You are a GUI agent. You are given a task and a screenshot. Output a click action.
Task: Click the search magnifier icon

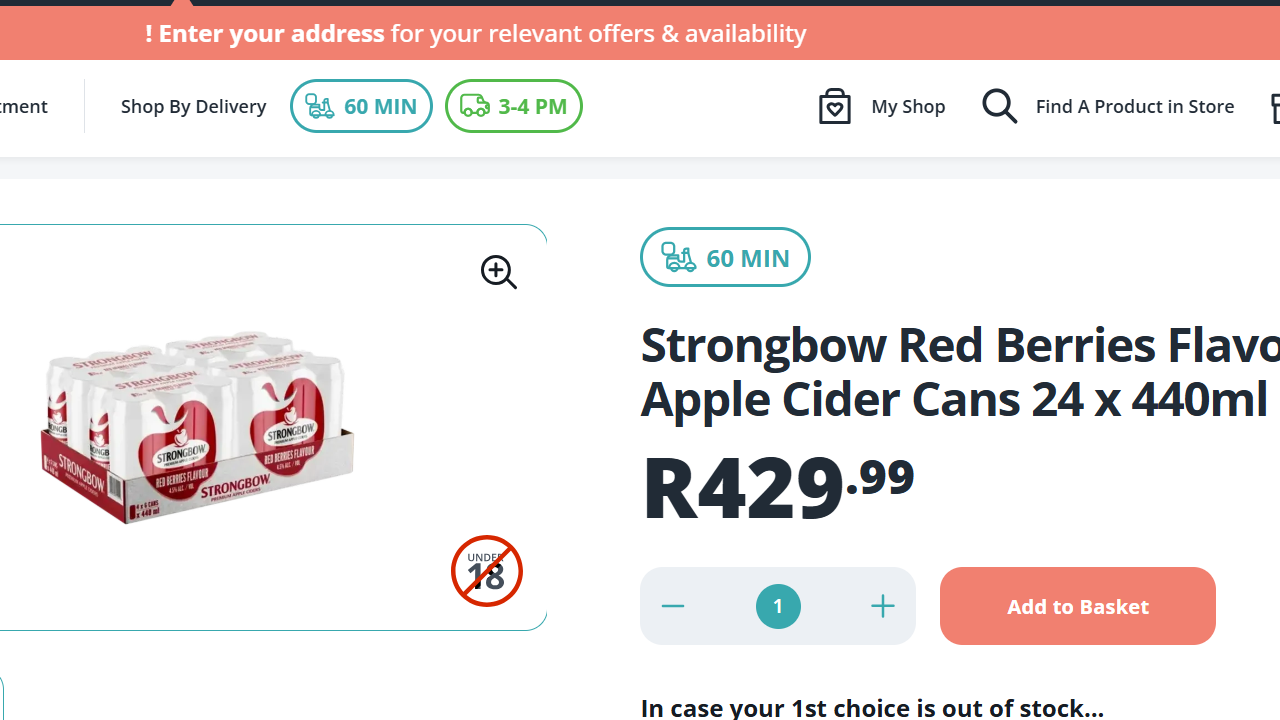tap(999, 106)
